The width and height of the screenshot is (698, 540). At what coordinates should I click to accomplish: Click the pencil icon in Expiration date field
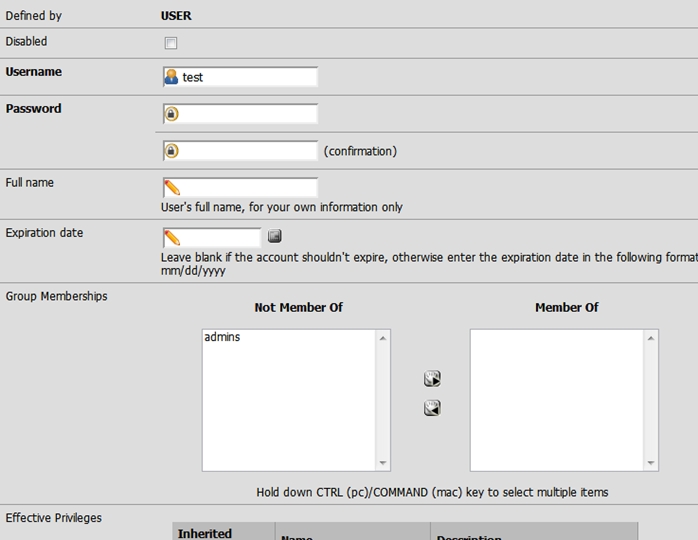pos(172,237)
